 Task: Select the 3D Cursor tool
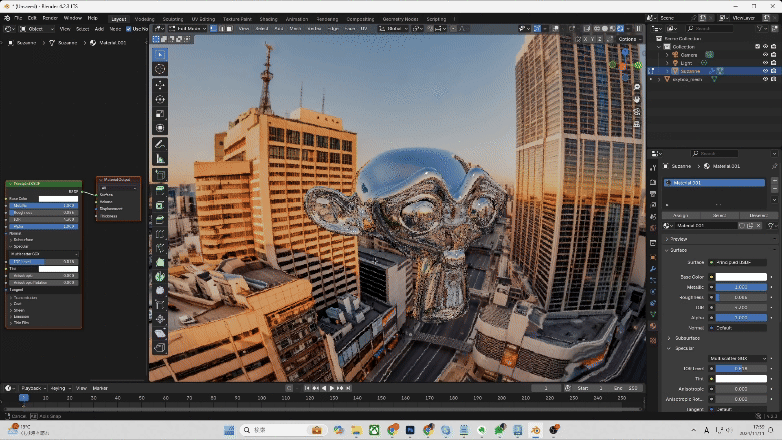pos(160,69)
